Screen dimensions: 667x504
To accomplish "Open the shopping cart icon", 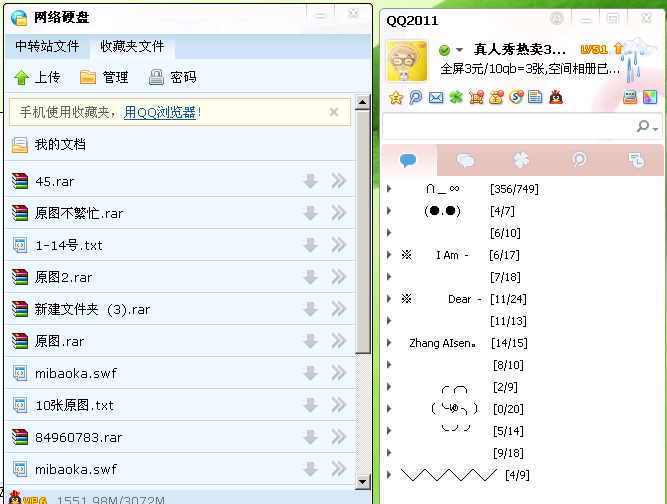I will click(x=476, y=97).
